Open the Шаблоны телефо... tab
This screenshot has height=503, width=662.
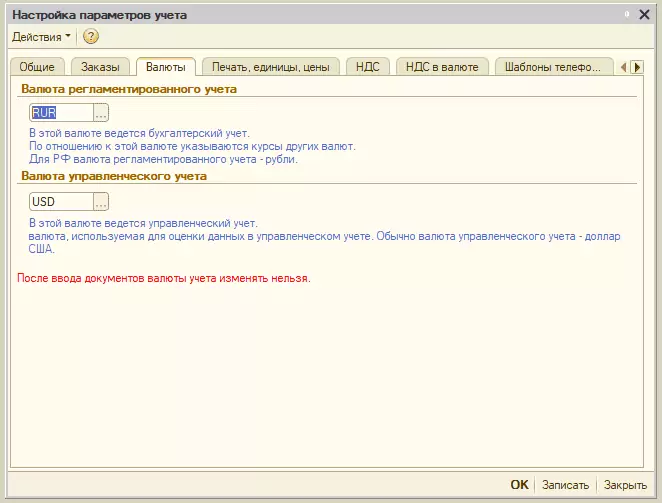tap(554, 67)
